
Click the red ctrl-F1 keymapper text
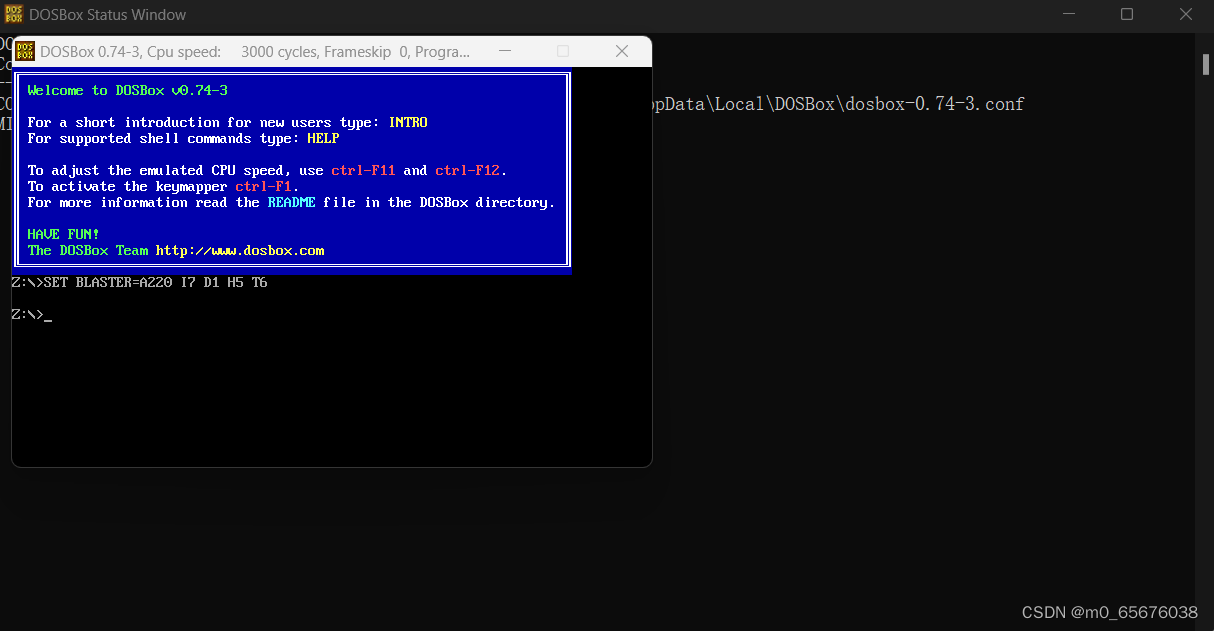[264, 186]
